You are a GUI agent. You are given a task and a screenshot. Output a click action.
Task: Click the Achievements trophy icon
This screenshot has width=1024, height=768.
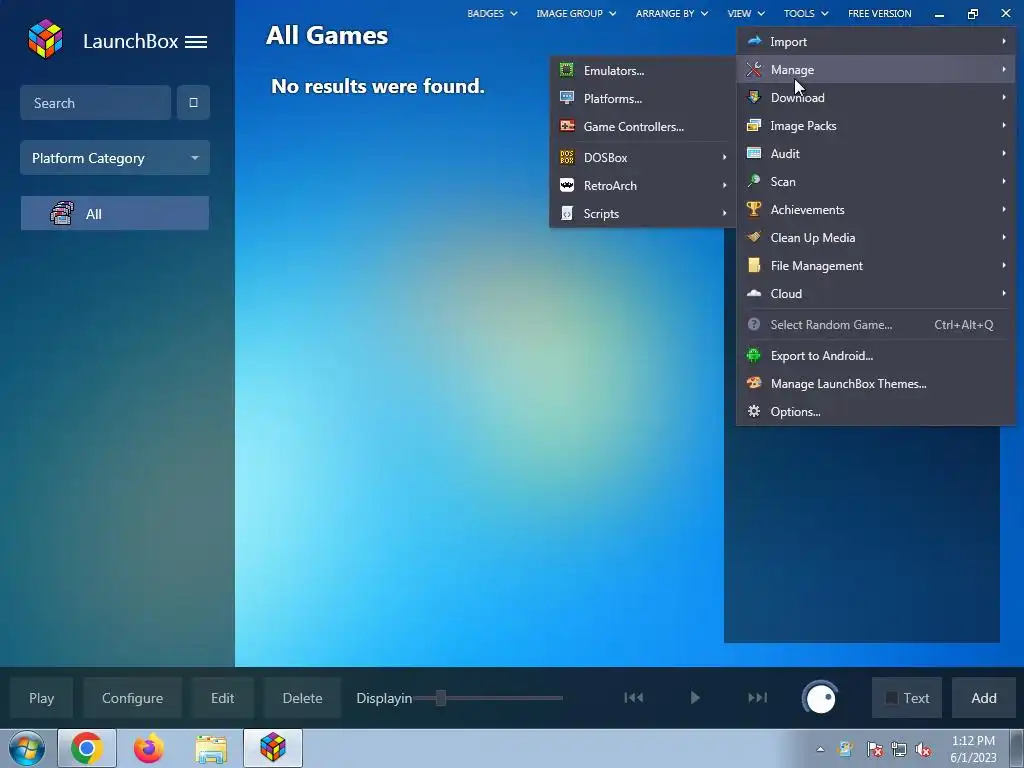754,209
